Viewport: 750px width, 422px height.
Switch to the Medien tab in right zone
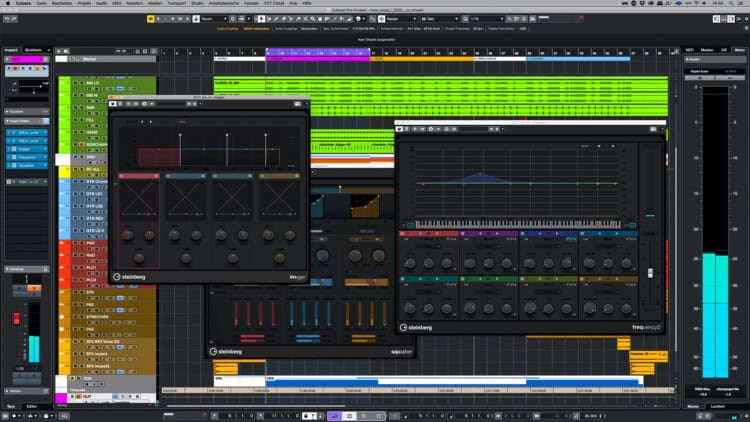[x=707, y=50]
